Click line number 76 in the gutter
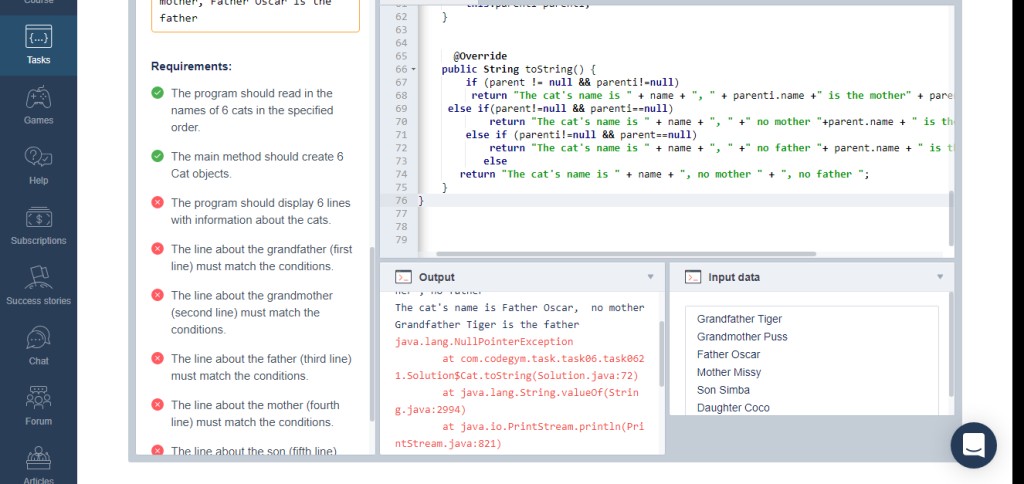The width and height of the screenshot is (1024, 484). pos(401,201)
